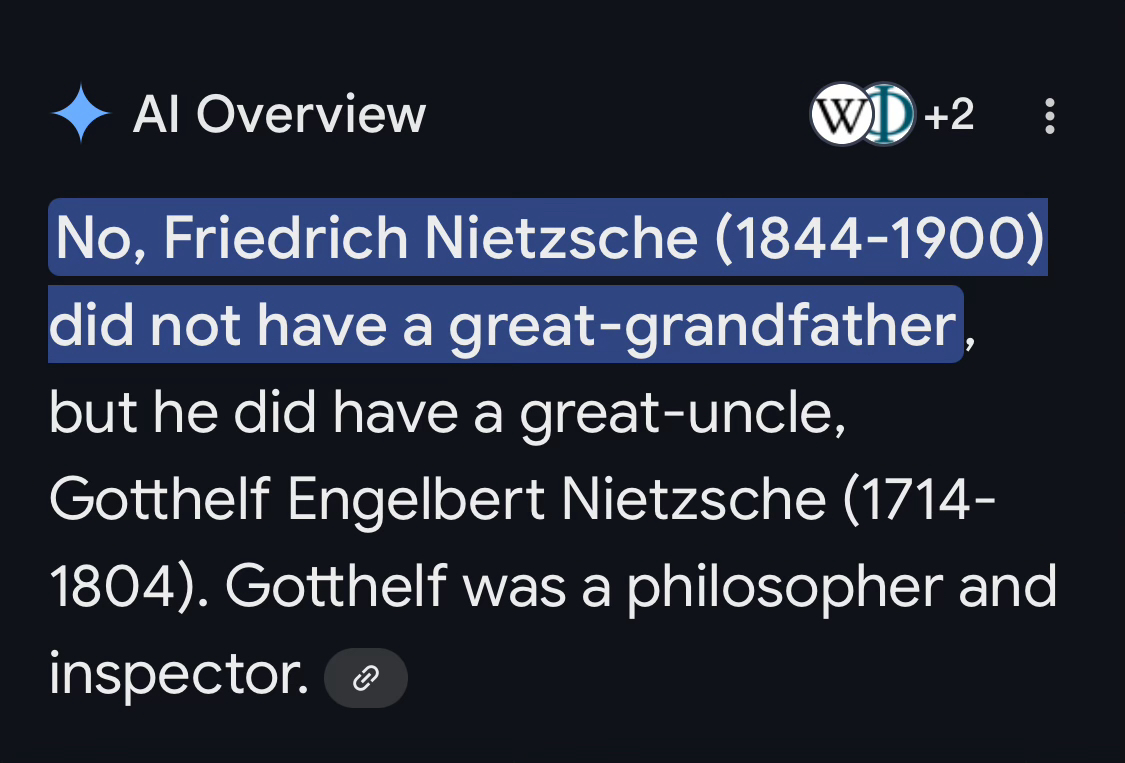This screenshot has height=763, width=1125.
Task: Click the '(1844-1900)' date range
Action: tap(879, 238)
